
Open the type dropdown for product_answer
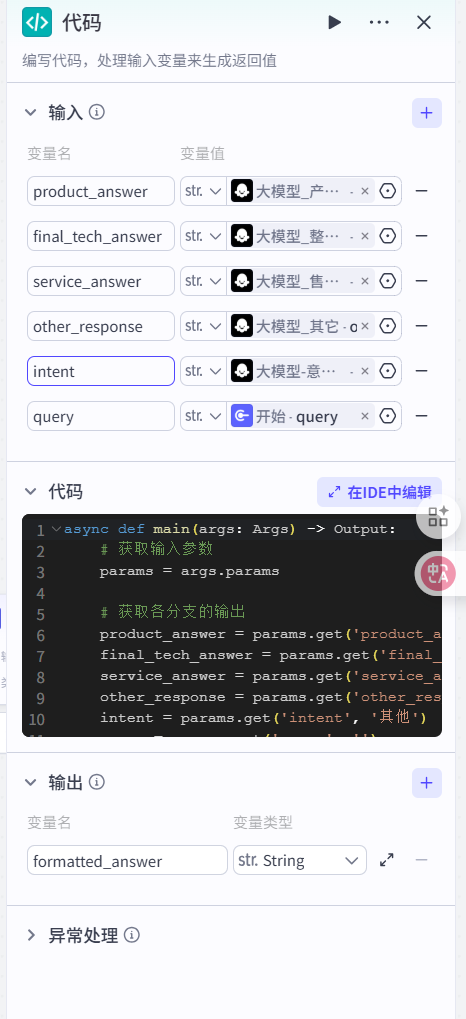coord(203,191)
